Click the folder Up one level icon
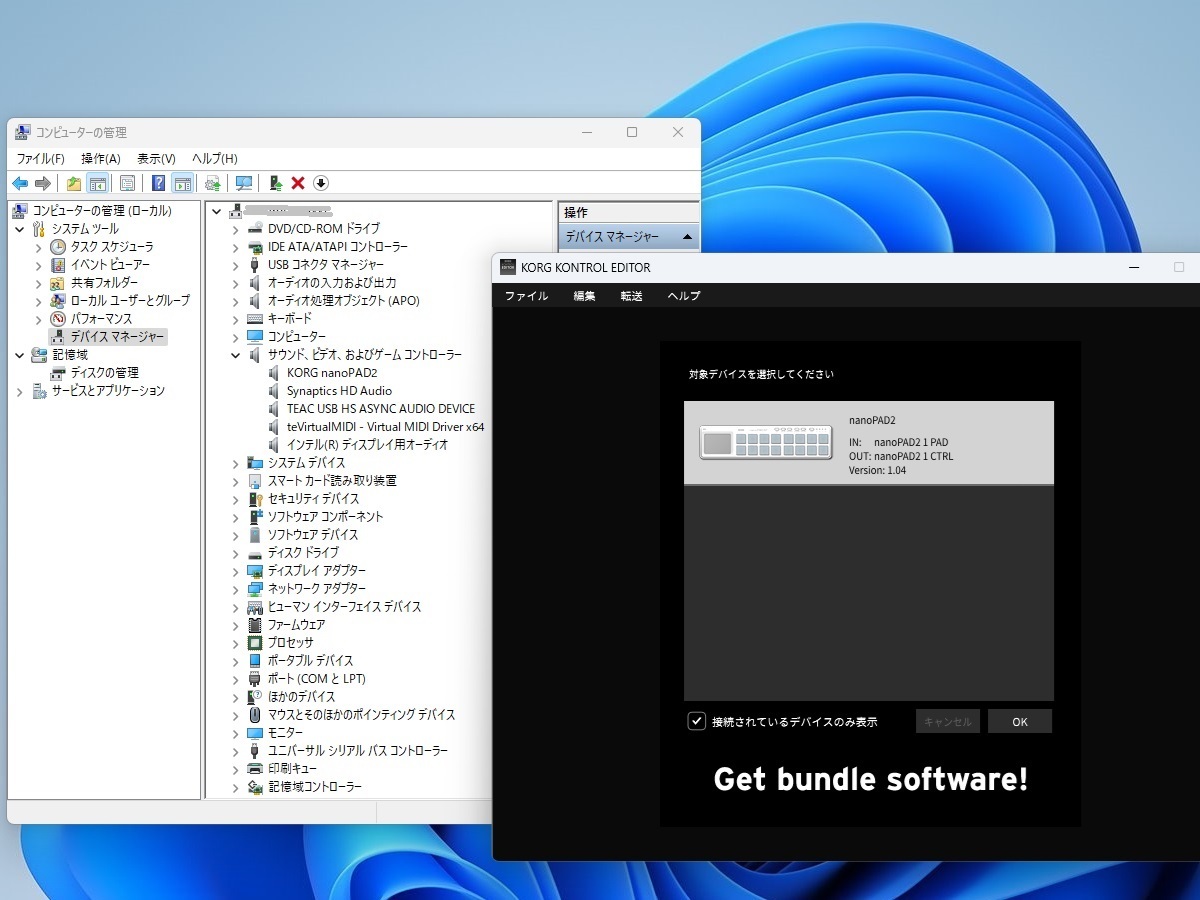 pyautogui.click(x=73, y=183)
